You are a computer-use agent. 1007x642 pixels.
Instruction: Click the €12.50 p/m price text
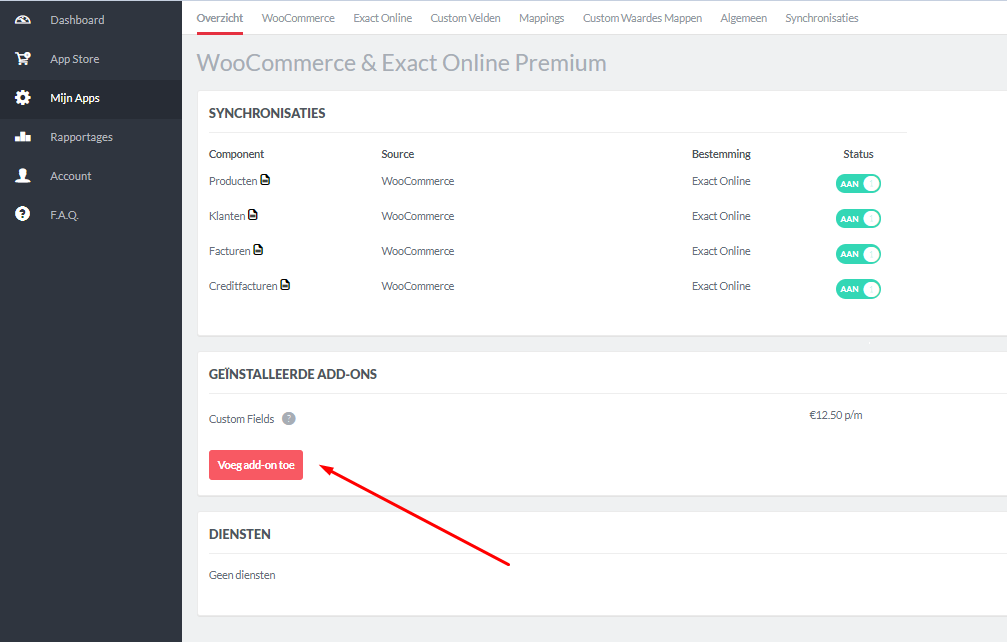click(836, 415)
